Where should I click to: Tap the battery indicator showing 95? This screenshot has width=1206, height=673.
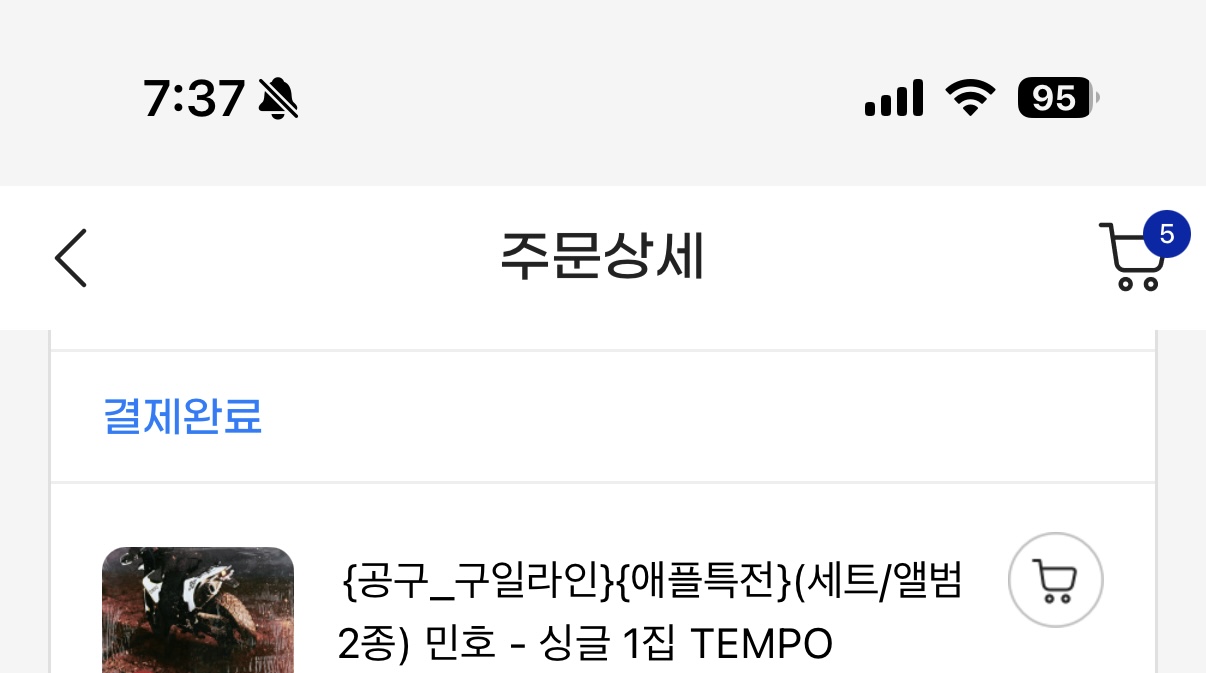[x=1058, y=98]
